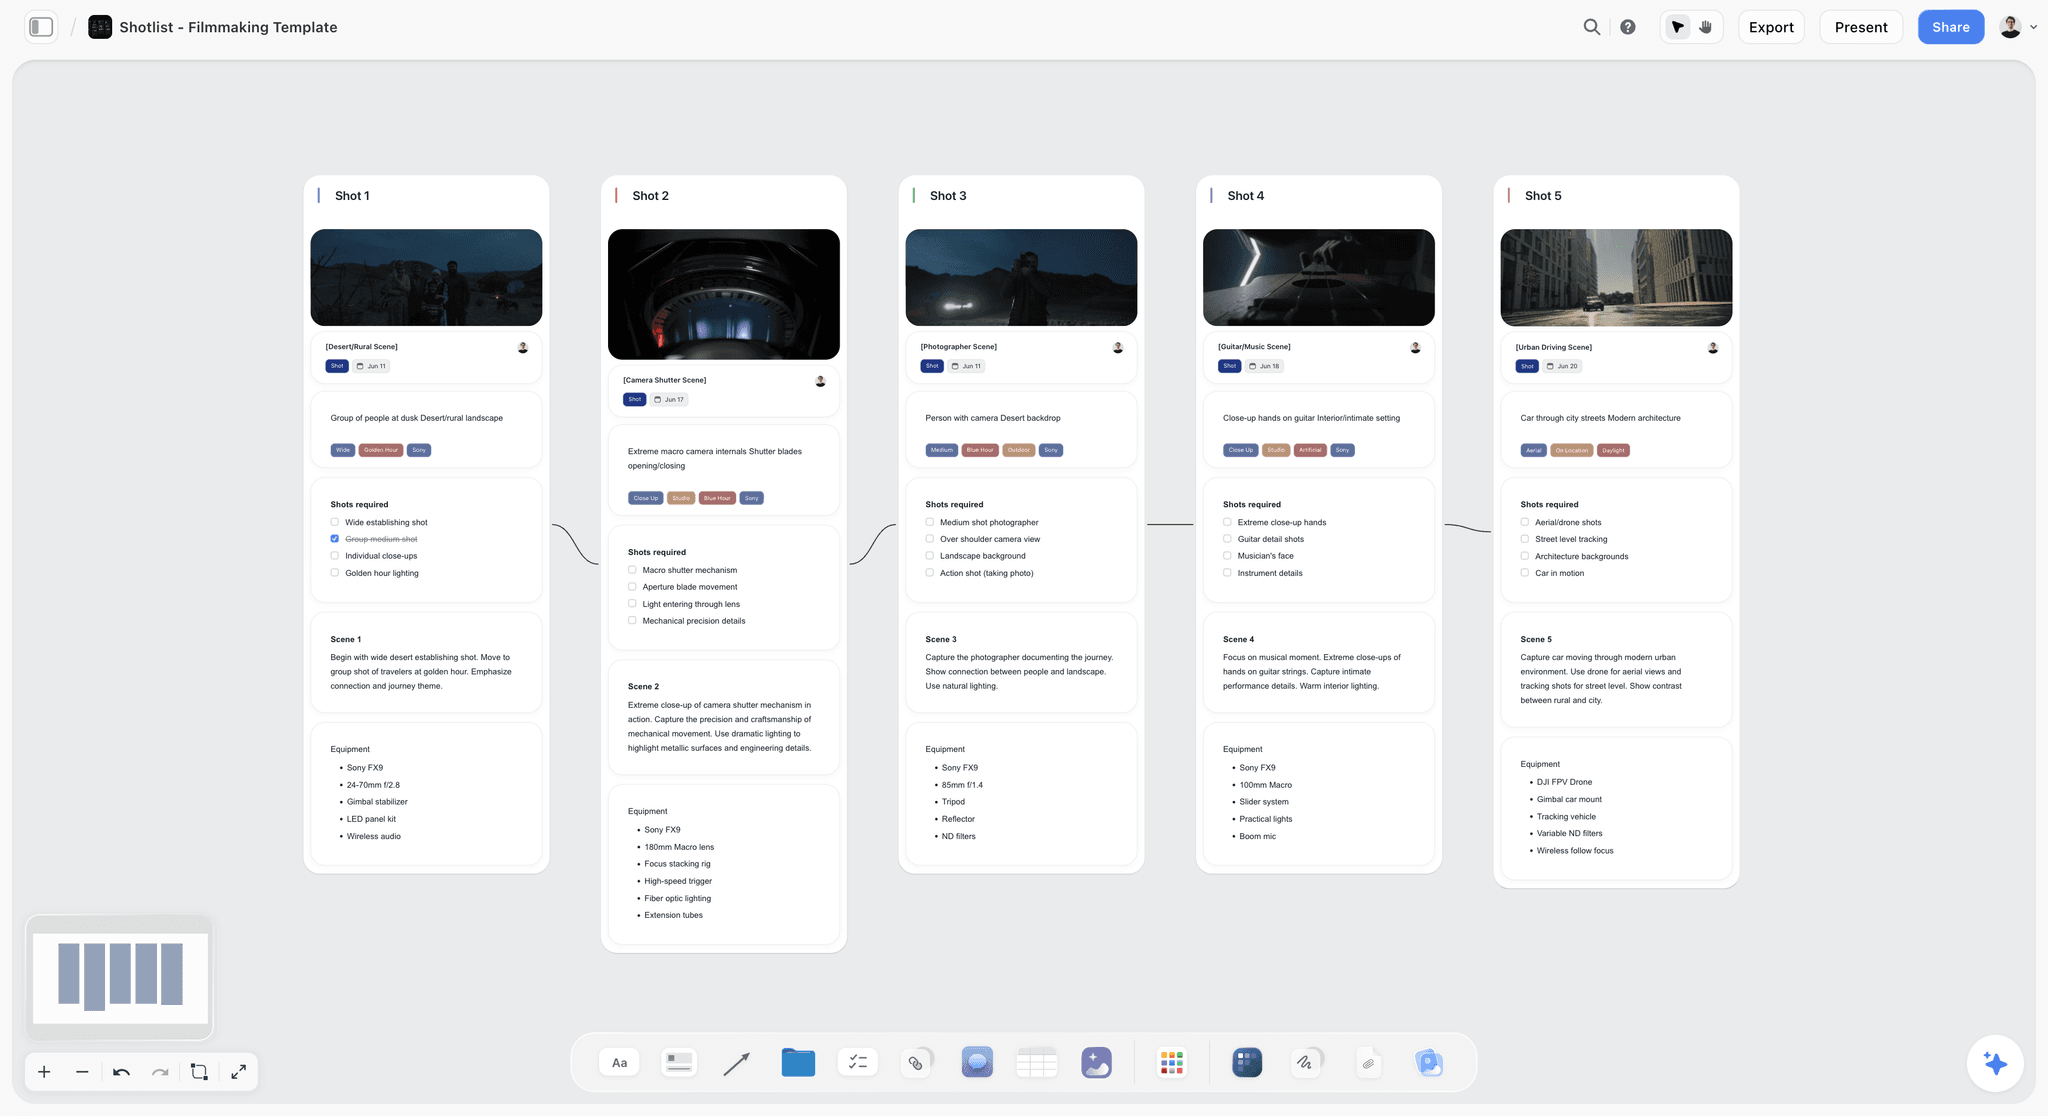The width and height of the screenshot is (2048, 1116).
Task: Select the freehand scribble tool
Action: [1306, 1062]
